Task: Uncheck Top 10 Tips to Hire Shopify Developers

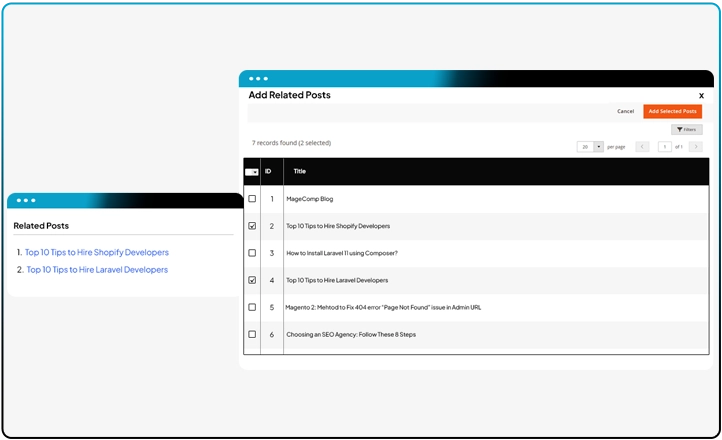Action: 252,226
